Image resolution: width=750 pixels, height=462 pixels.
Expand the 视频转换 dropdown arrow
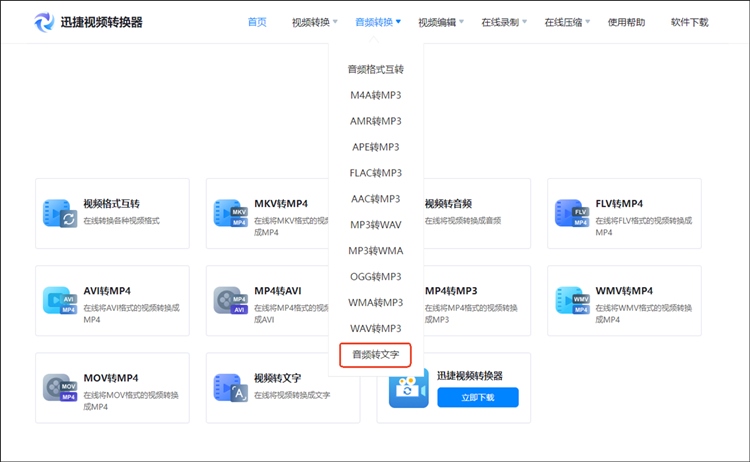tap(335, 22)
